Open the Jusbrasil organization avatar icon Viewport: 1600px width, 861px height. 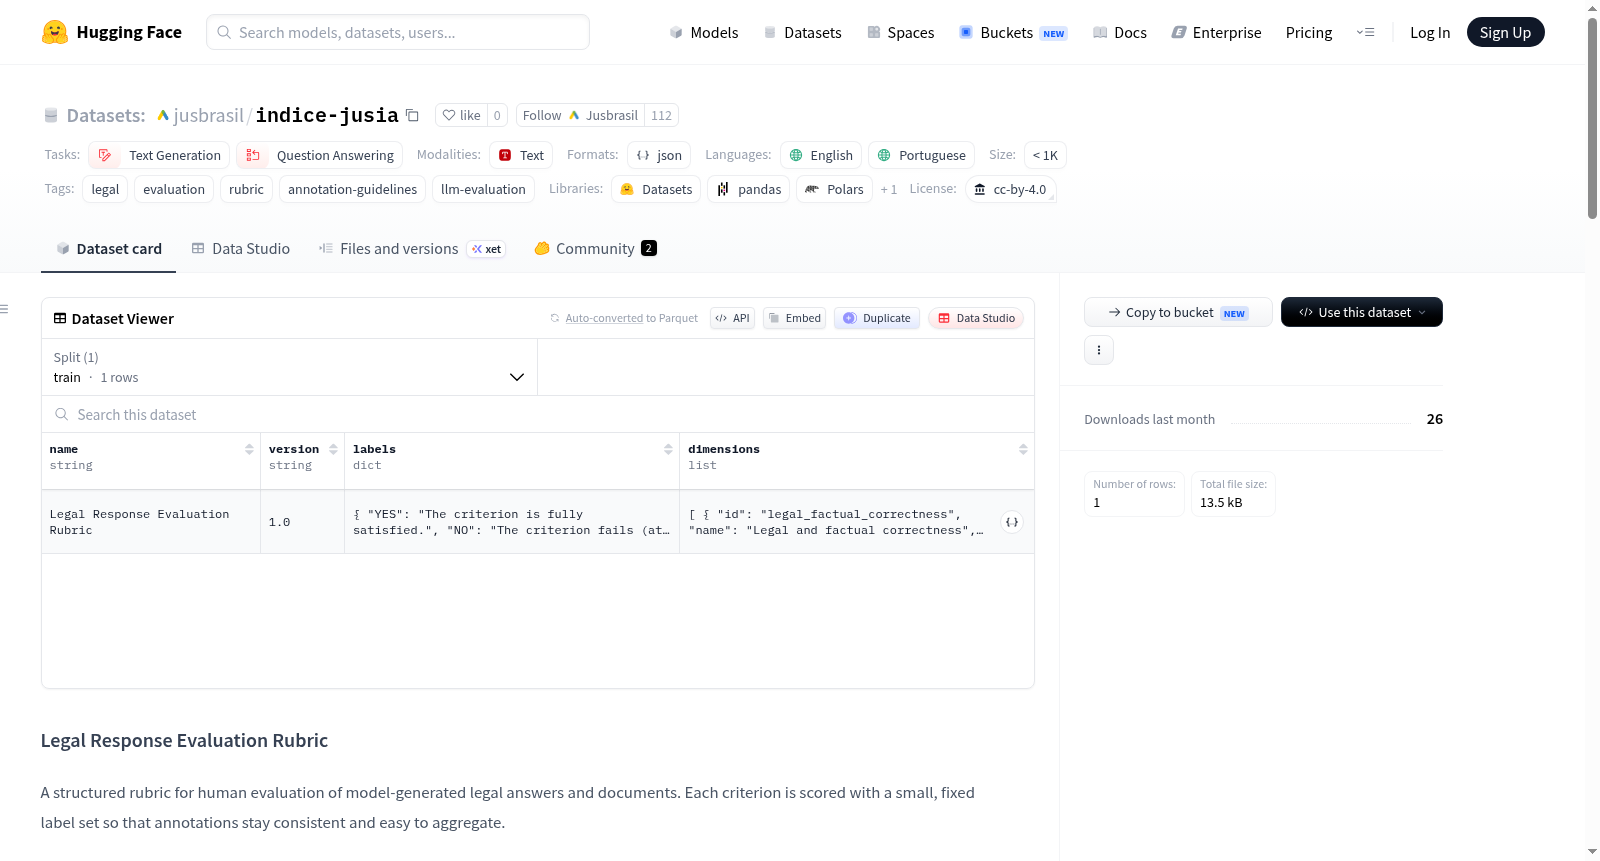coord(574,115)
